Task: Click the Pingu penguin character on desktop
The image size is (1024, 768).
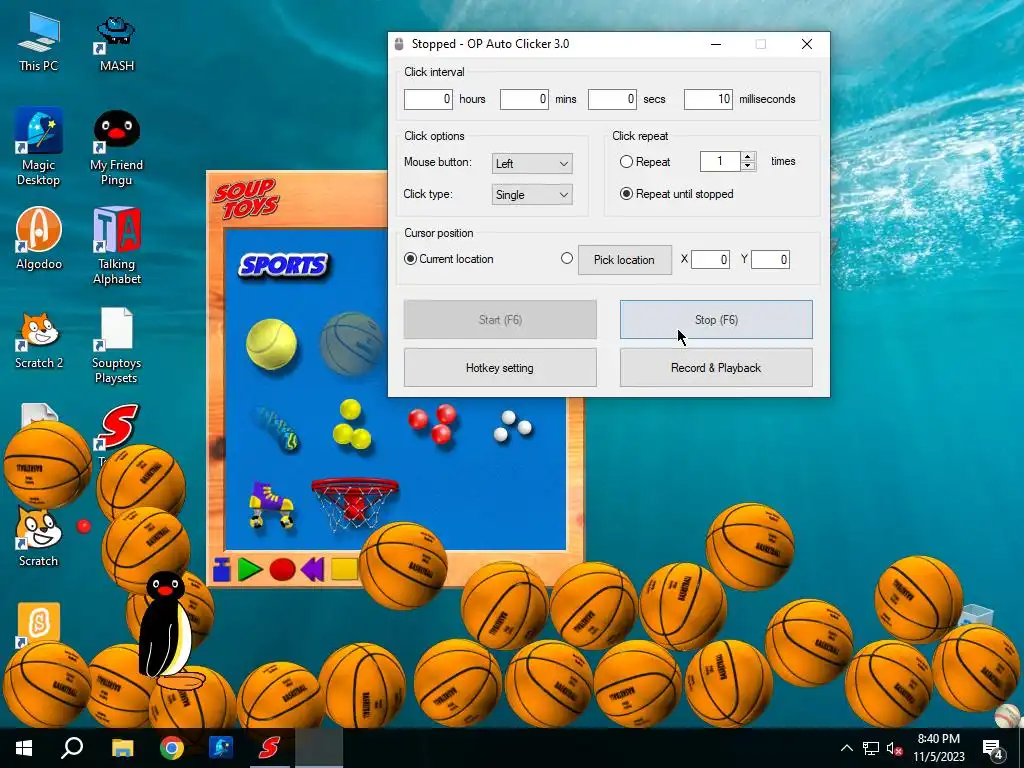Action: tap(167, 630)
